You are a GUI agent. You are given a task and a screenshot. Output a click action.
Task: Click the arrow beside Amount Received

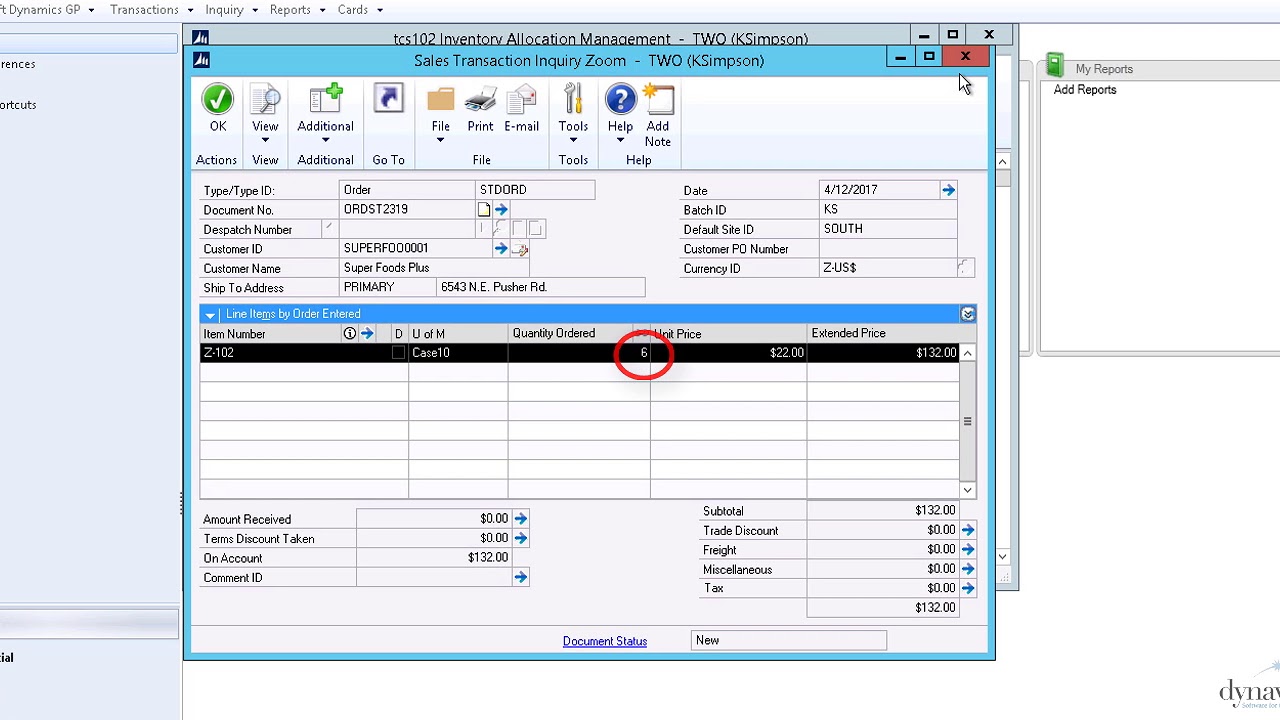[x=520, y=519]
